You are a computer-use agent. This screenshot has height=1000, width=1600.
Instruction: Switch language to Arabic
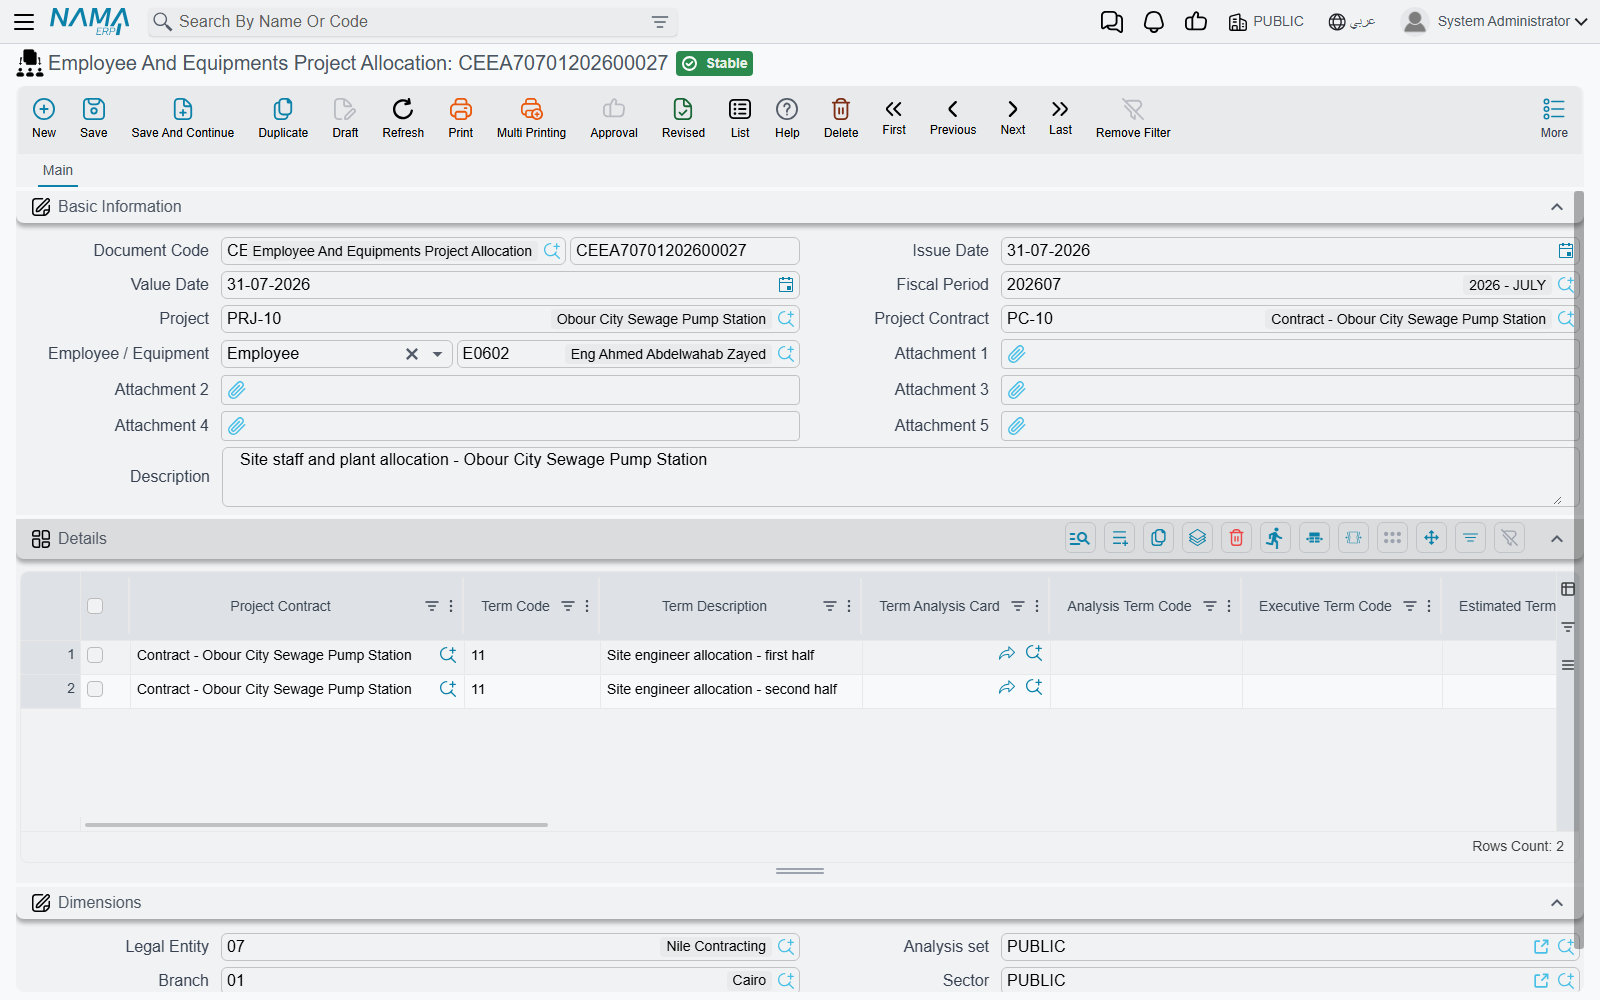[1351, 21]
